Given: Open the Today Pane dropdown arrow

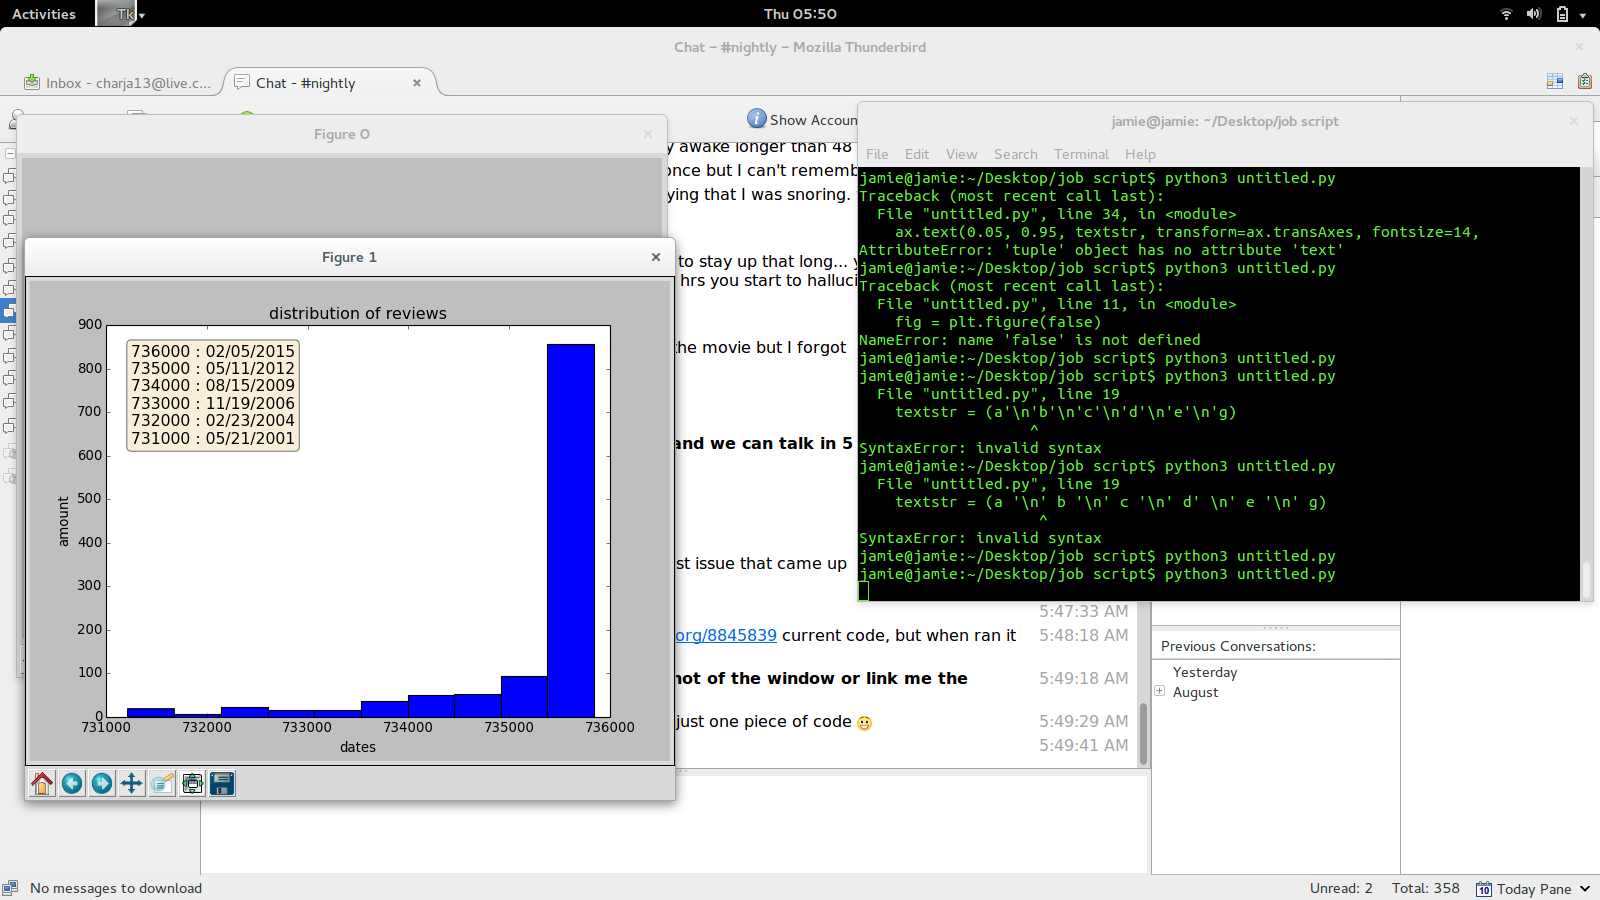Looking at the screenshot, I should tap(1585, 889).
